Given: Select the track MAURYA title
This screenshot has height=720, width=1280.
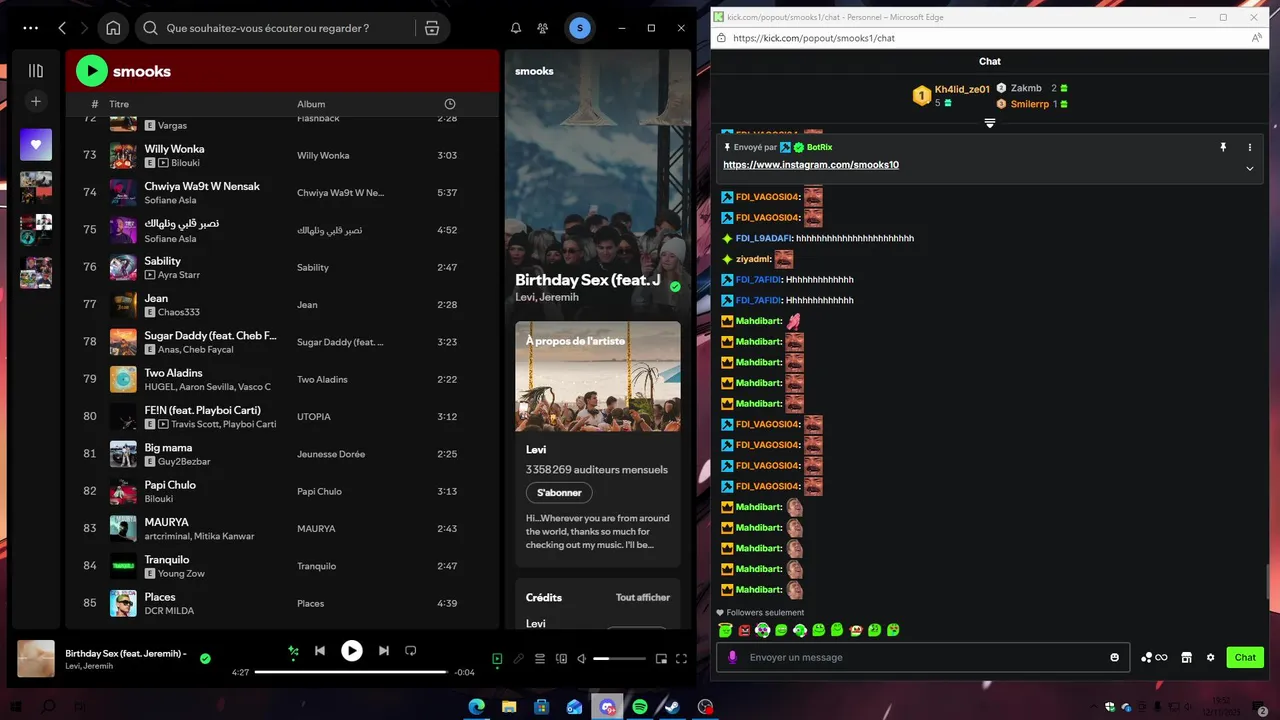Looking at the screenshot, I should 166,522.
